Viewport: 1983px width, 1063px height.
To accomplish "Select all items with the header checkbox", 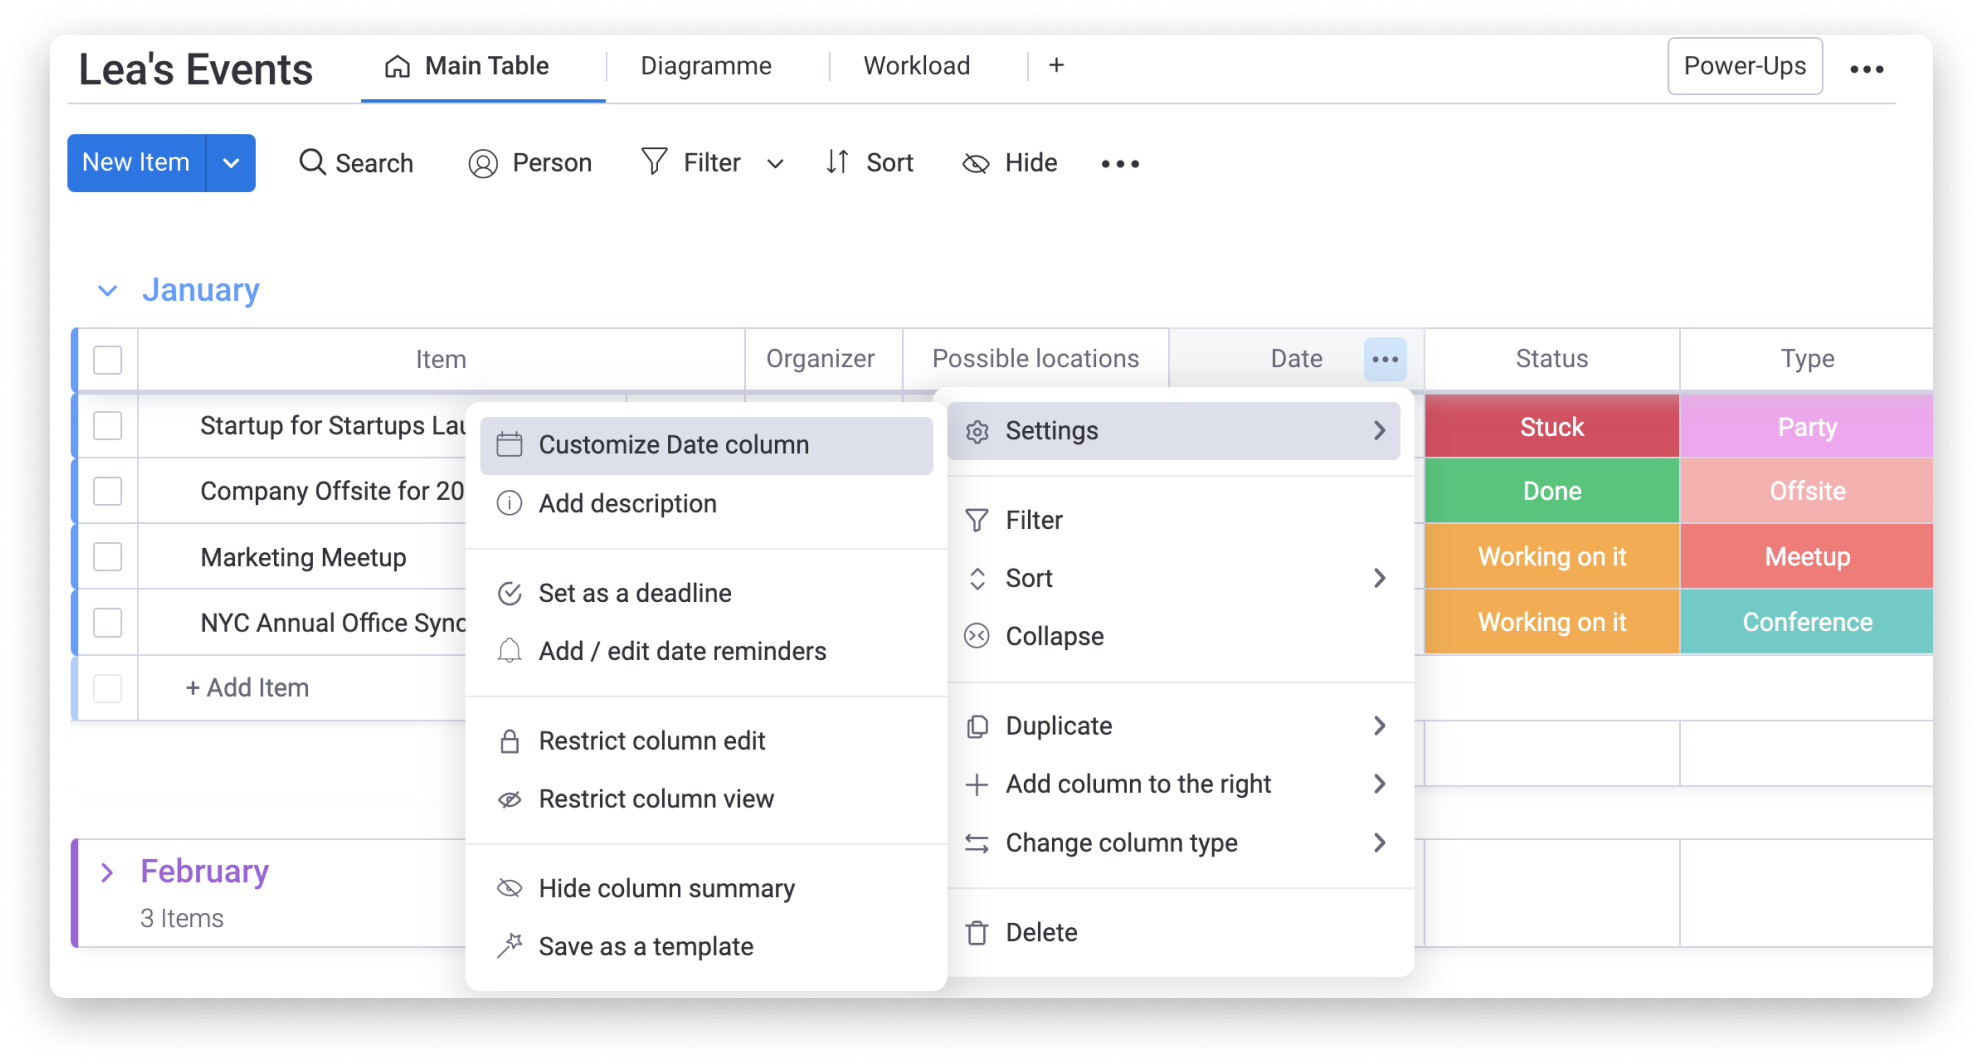I will point(107,360).
